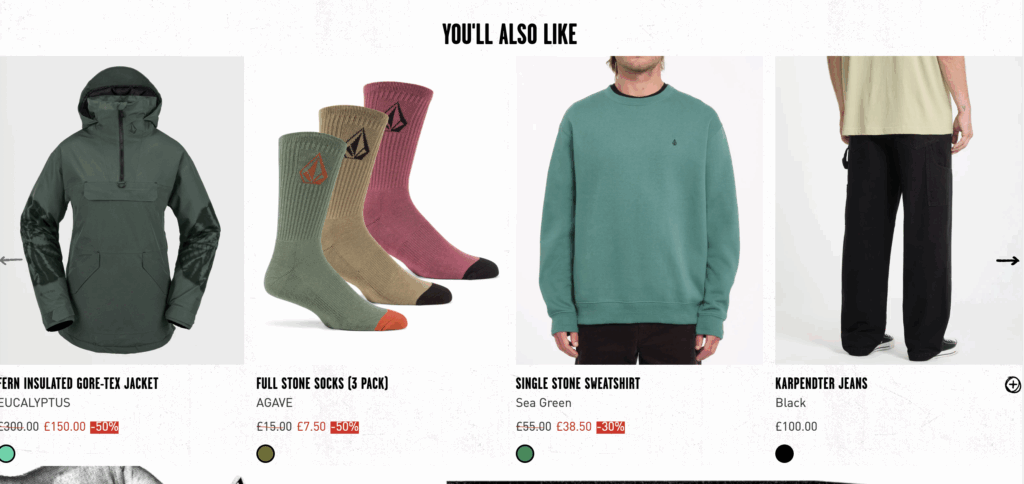
Task: Click quick-add plus icon for Karpendter Jeans
Action: click(1012, 385)
